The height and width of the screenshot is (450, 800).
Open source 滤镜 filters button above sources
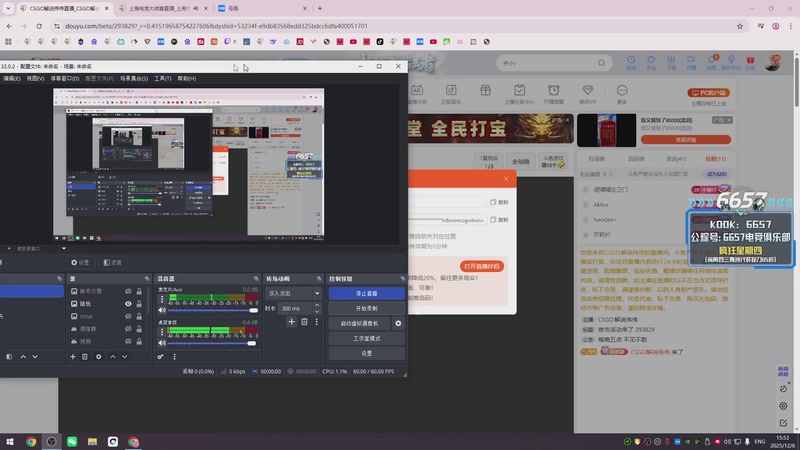coord(113,262)
